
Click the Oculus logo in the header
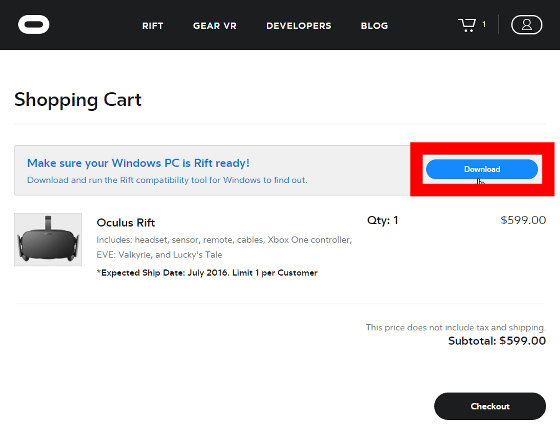click(x=34, y=25)
